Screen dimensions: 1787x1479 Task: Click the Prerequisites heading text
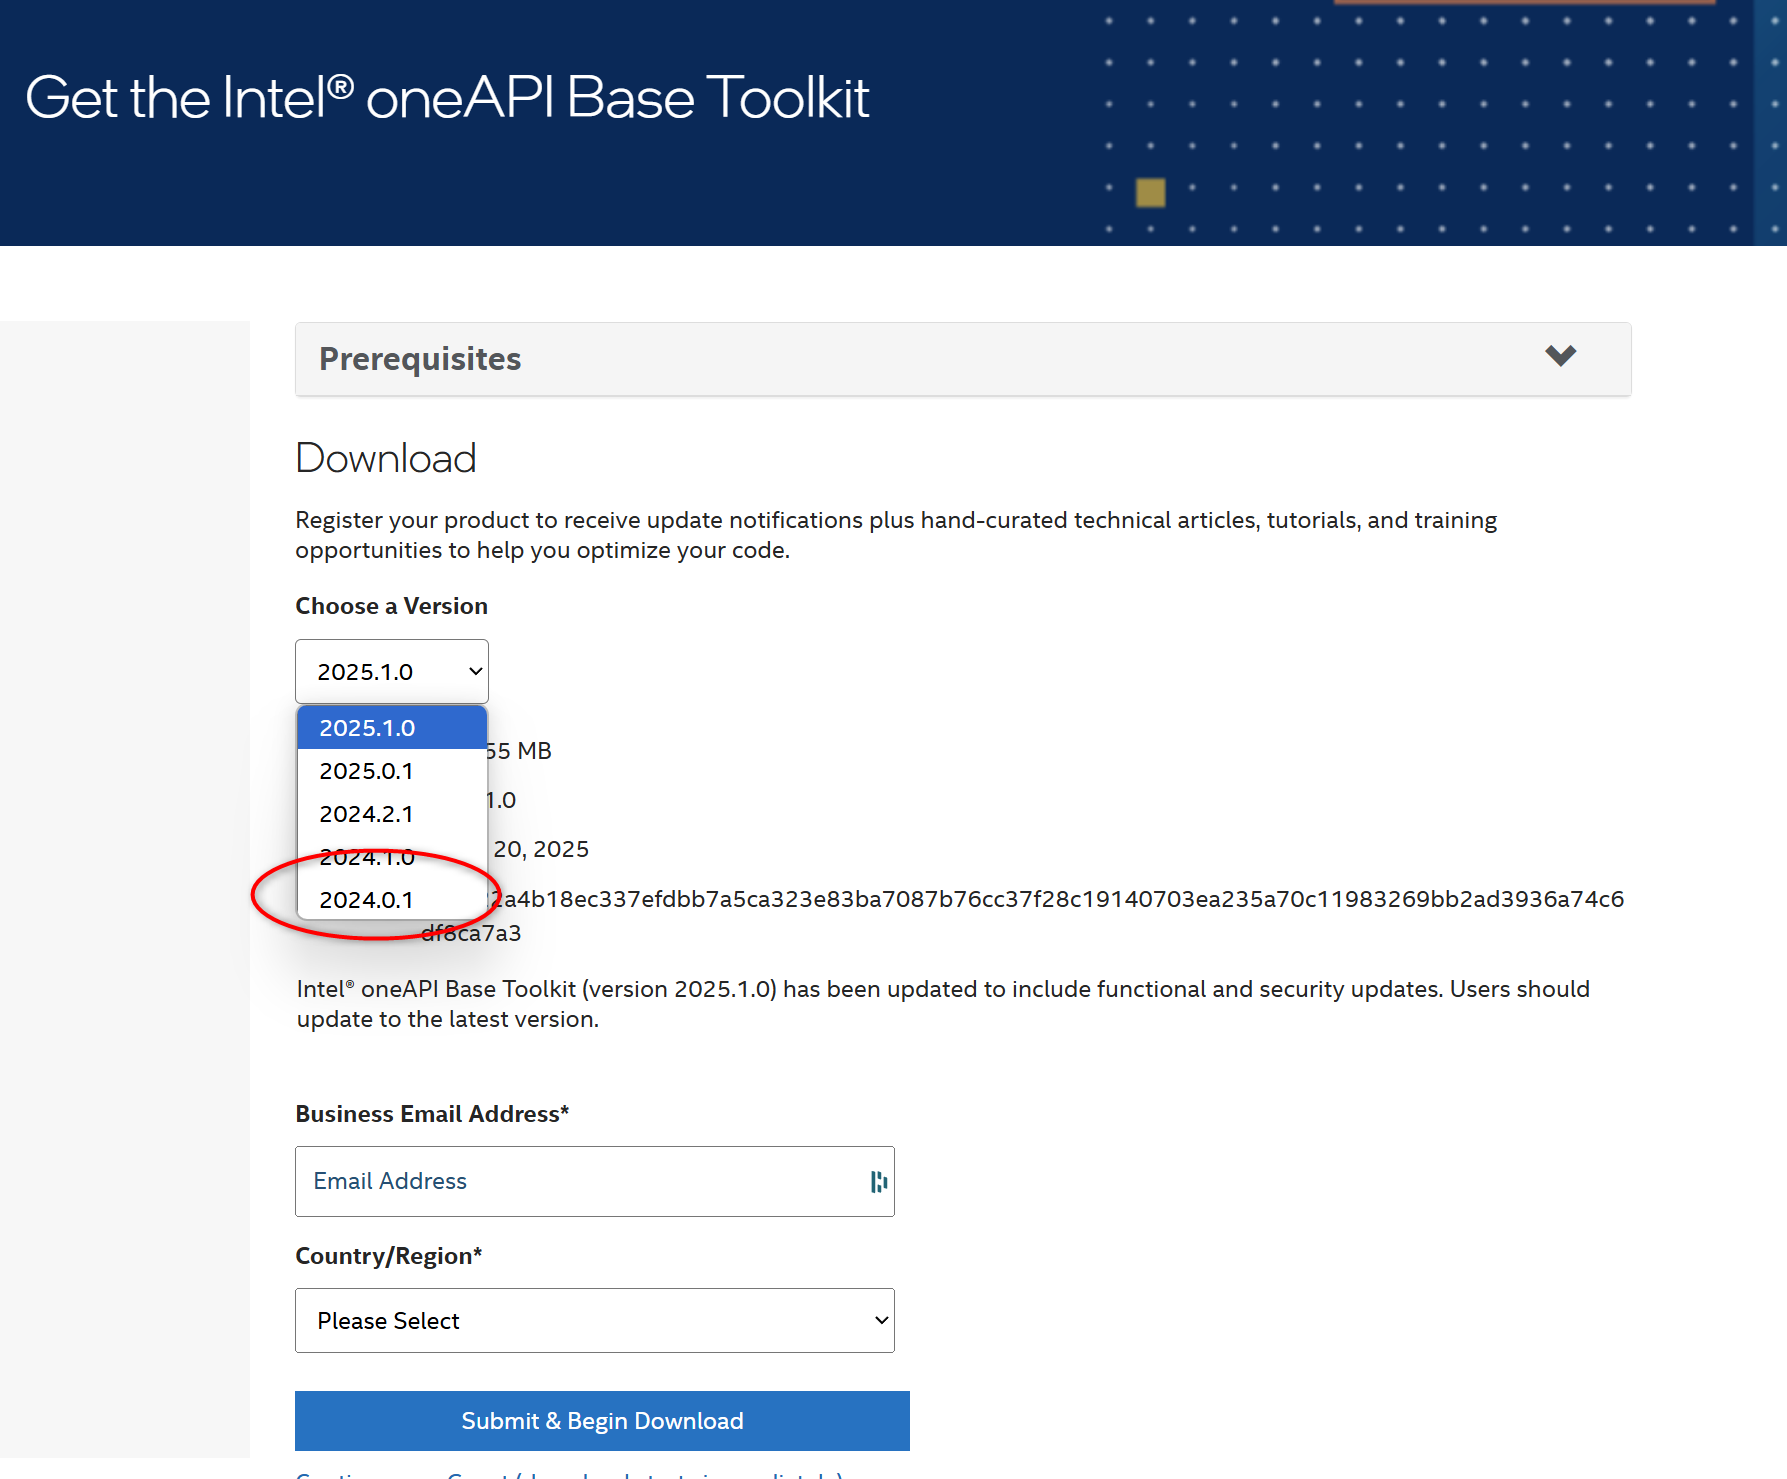(420, 359)
